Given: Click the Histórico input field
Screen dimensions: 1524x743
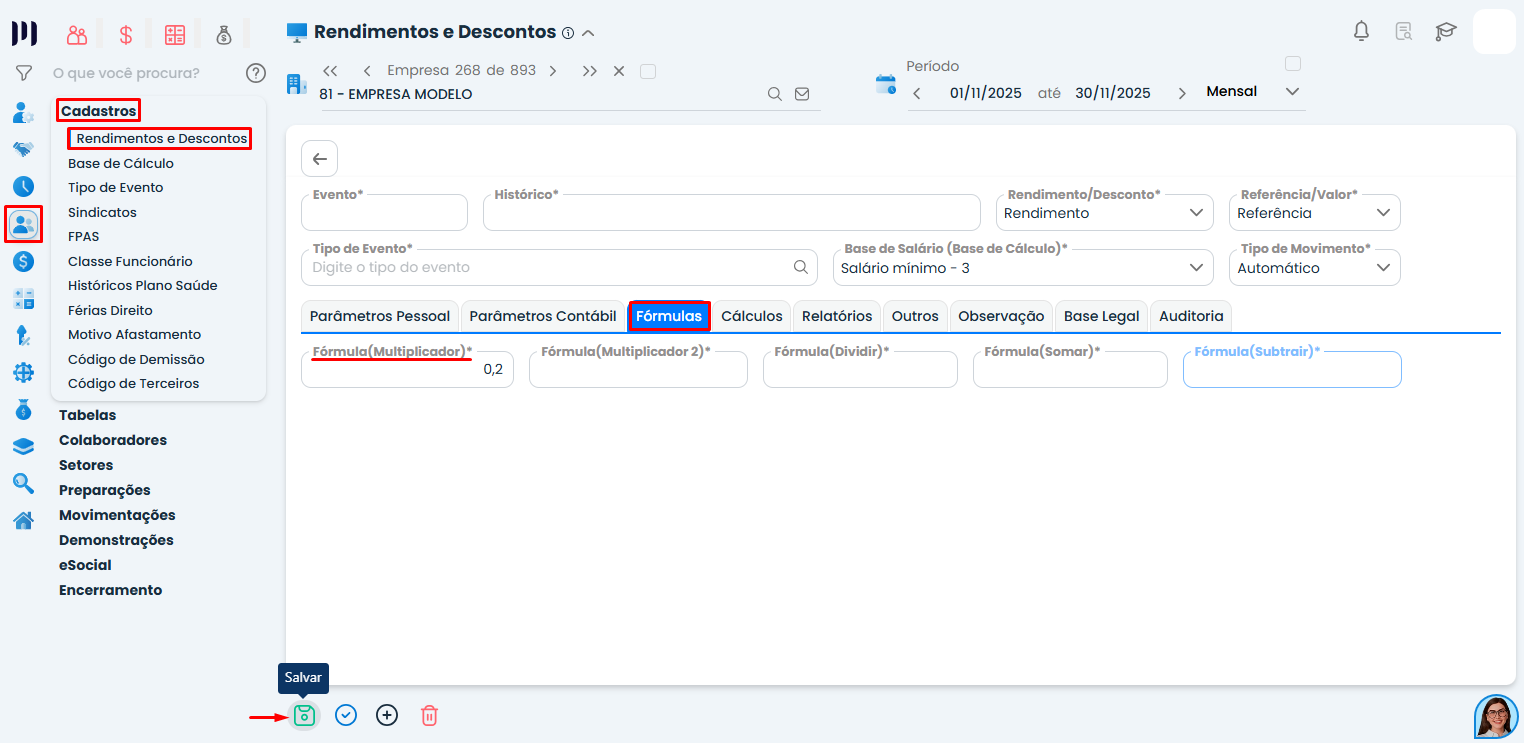Looking at the screenshot, I should [x=731, y=214].
